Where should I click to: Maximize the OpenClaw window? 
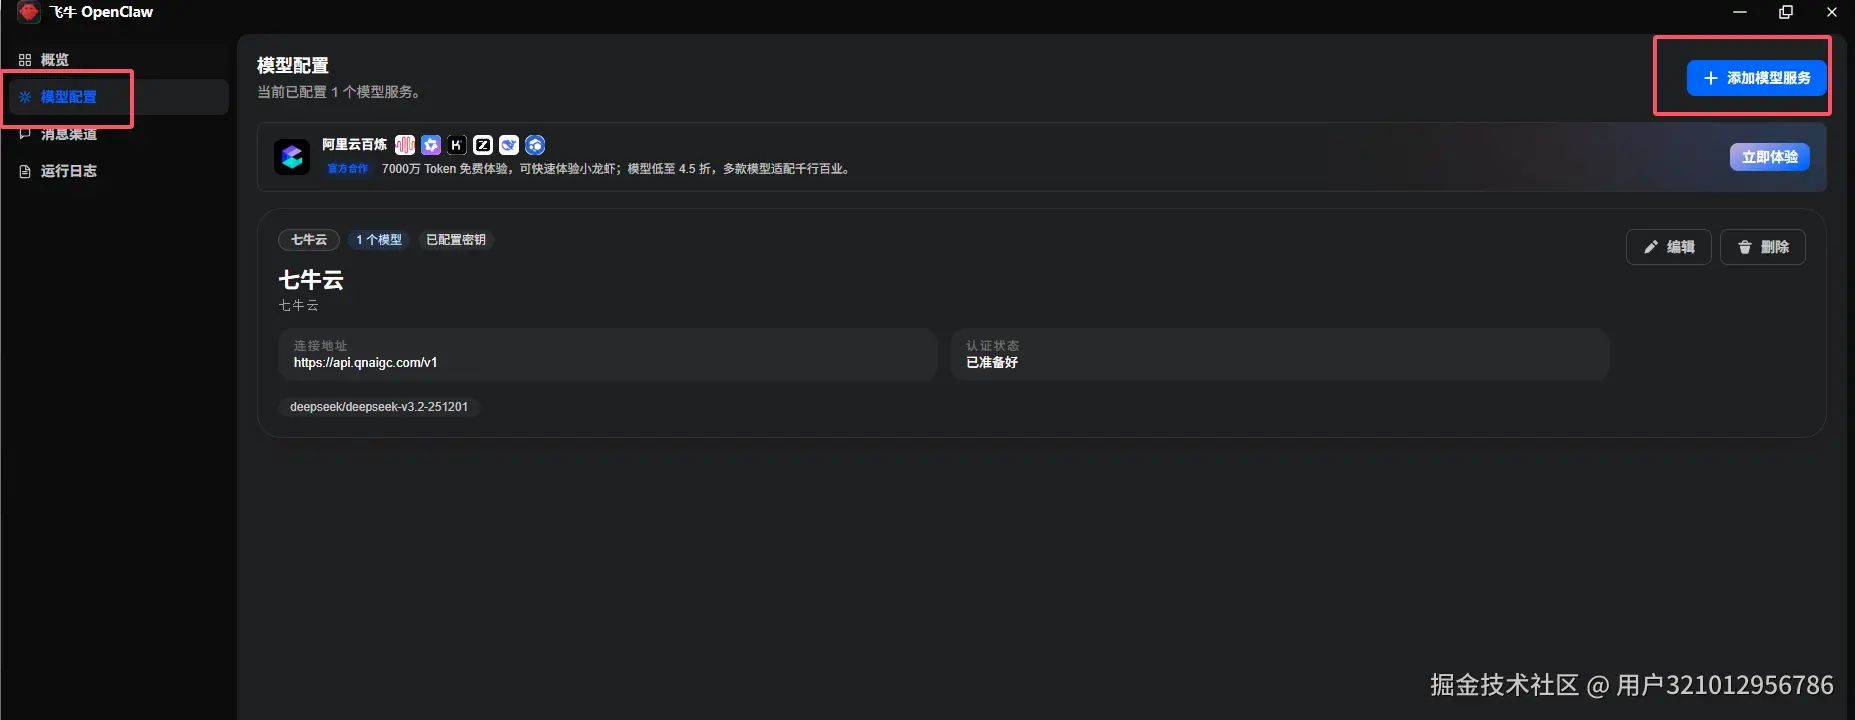tap(1786, 12)
